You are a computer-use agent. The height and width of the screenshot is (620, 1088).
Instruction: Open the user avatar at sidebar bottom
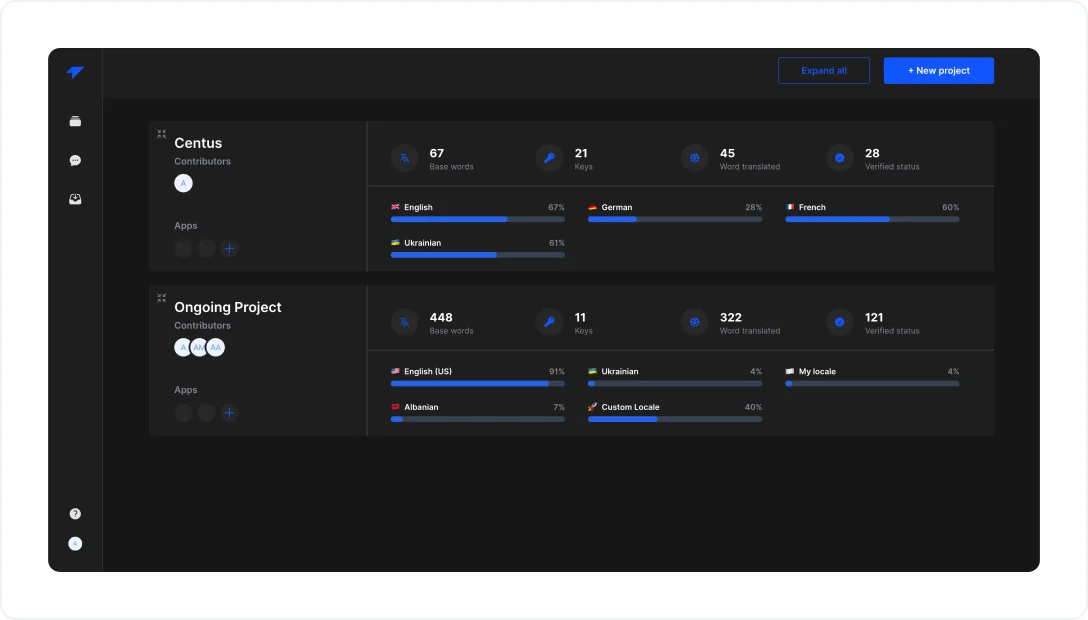tap(75, 544)
